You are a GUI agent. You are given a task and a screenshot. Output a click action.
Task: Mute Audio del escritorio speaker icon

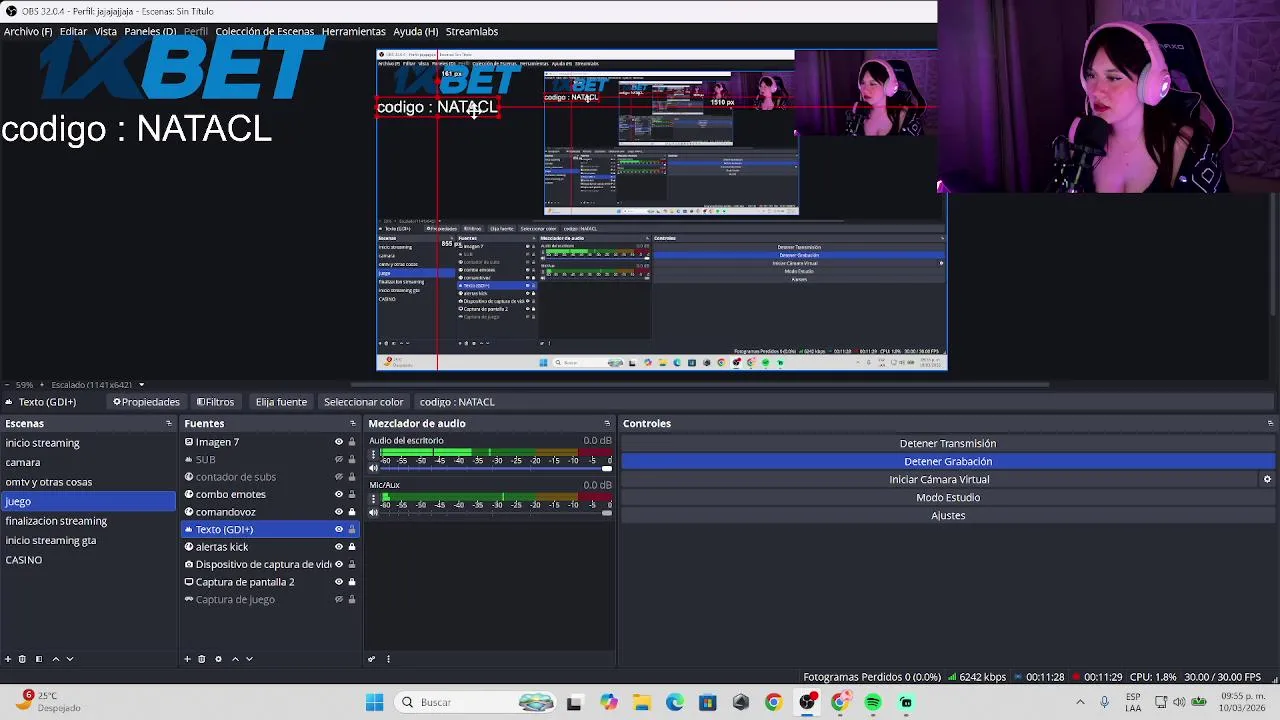tap(374, 468)
